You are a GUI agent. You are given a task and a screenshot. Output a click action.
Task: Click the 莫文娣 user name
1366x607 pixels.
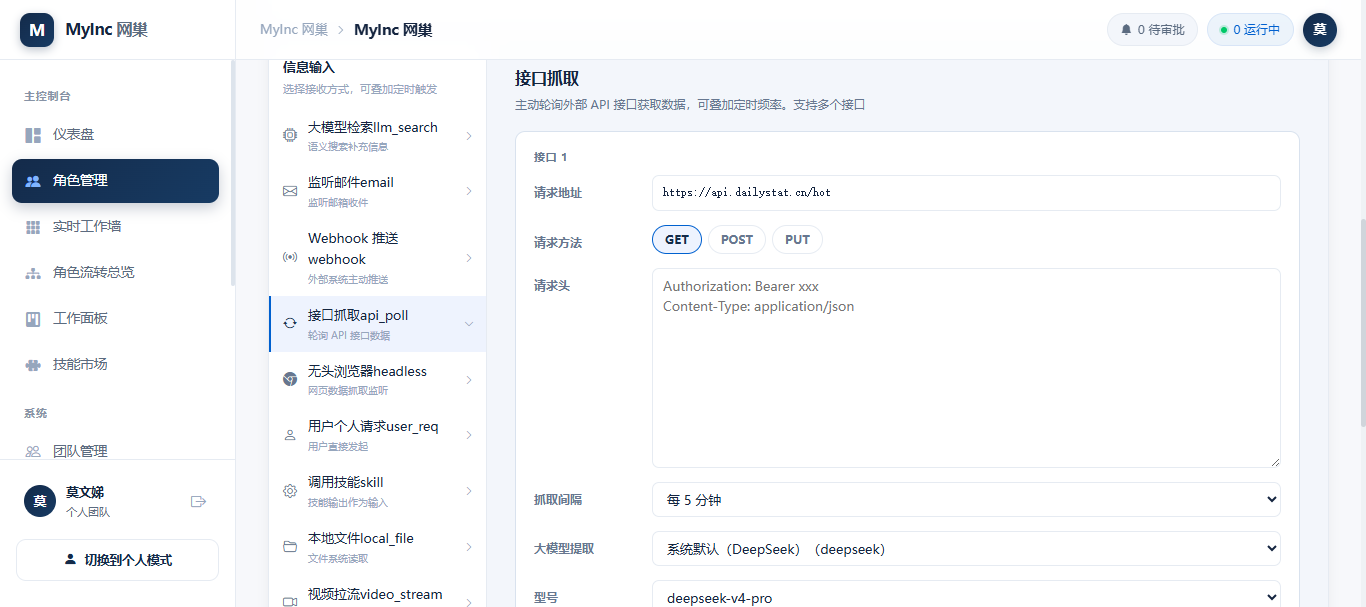click(85, 493)
